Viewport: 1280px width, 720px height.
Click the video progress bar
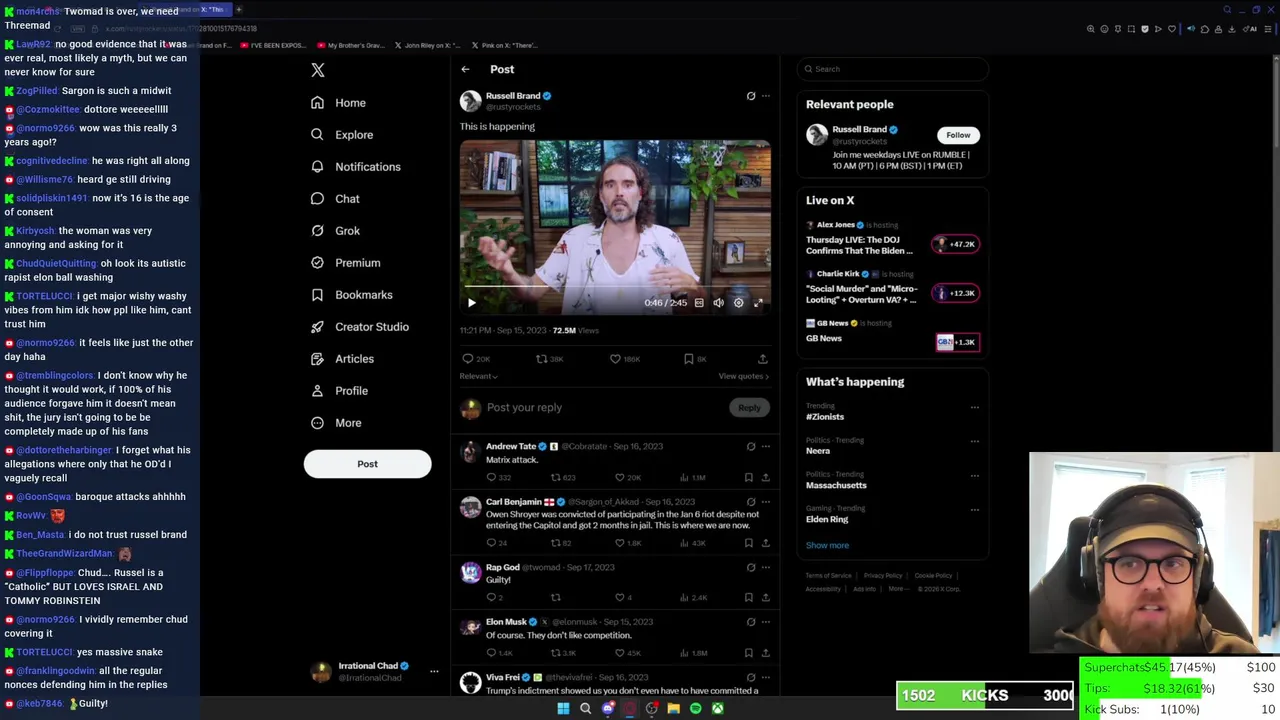[x=615, y=288]
